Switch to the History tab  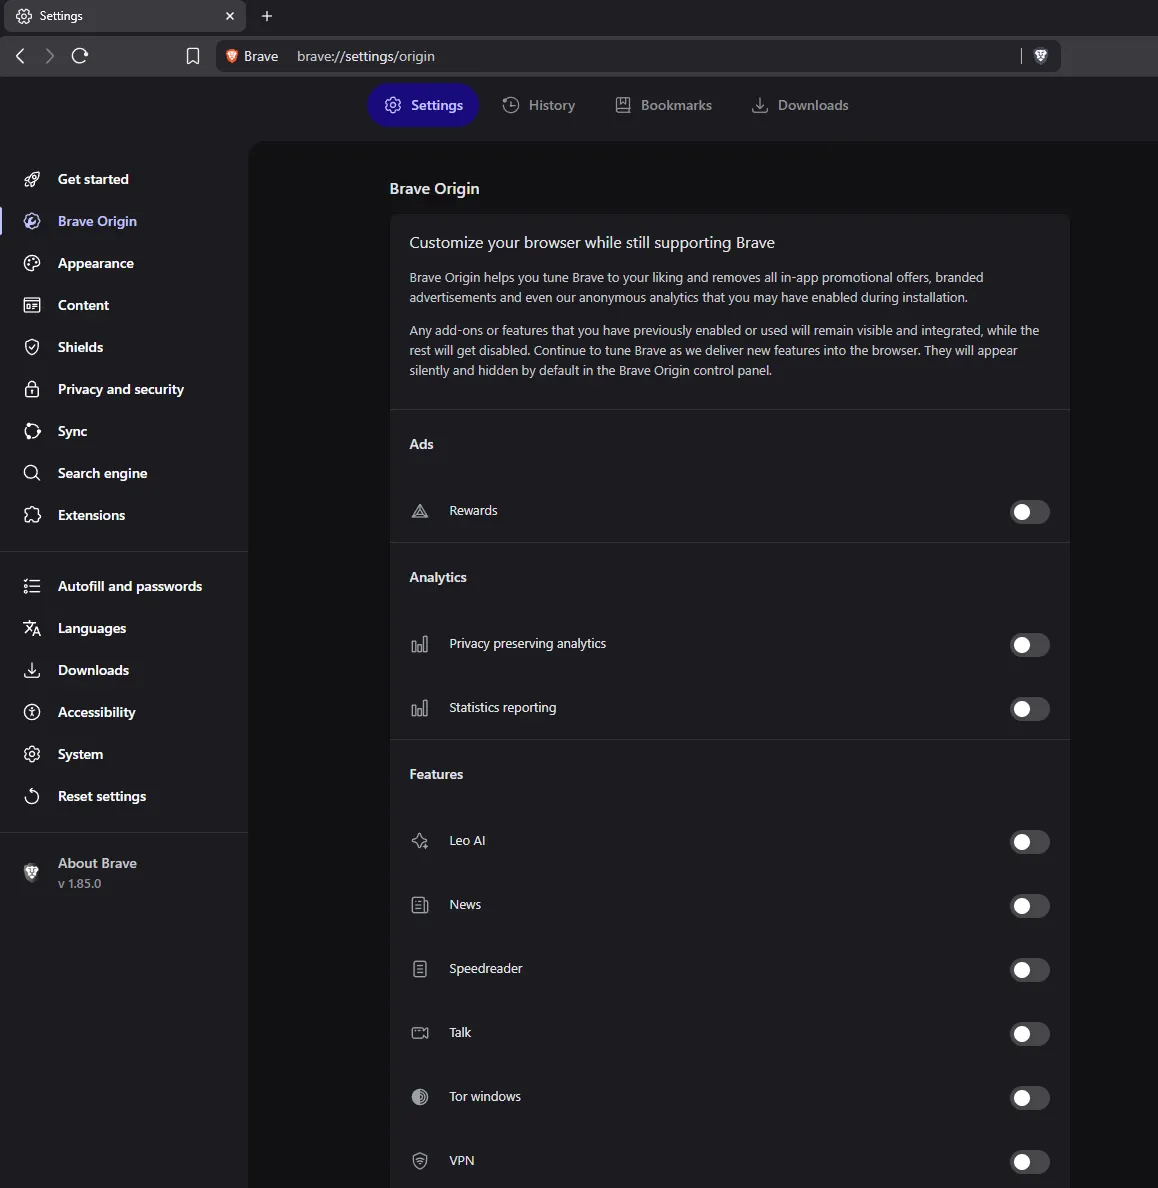click(x=539, y=105)
